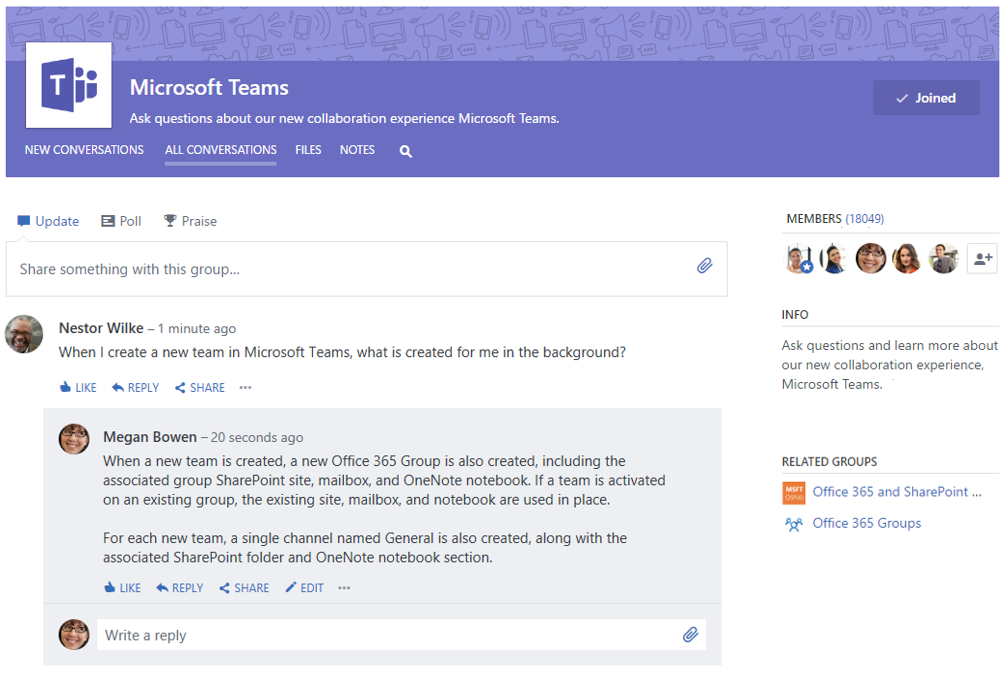Image resolution: width=1005 pixels, height=679 pixels.
Task: Click Megan Bowen's avatar beside Write a reply
Action: point(74,635)
